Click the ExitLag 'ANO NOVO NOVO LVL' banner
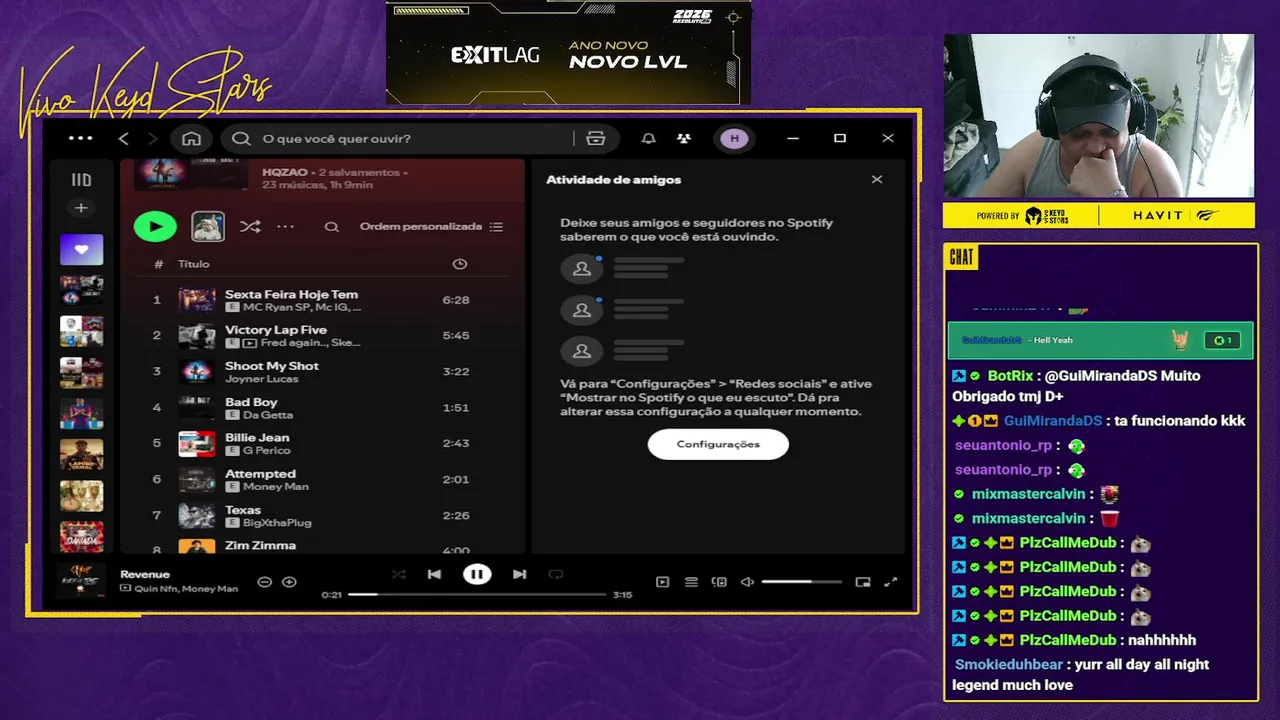The height and width of the screenshot is (720, 1280). [568, 52]
